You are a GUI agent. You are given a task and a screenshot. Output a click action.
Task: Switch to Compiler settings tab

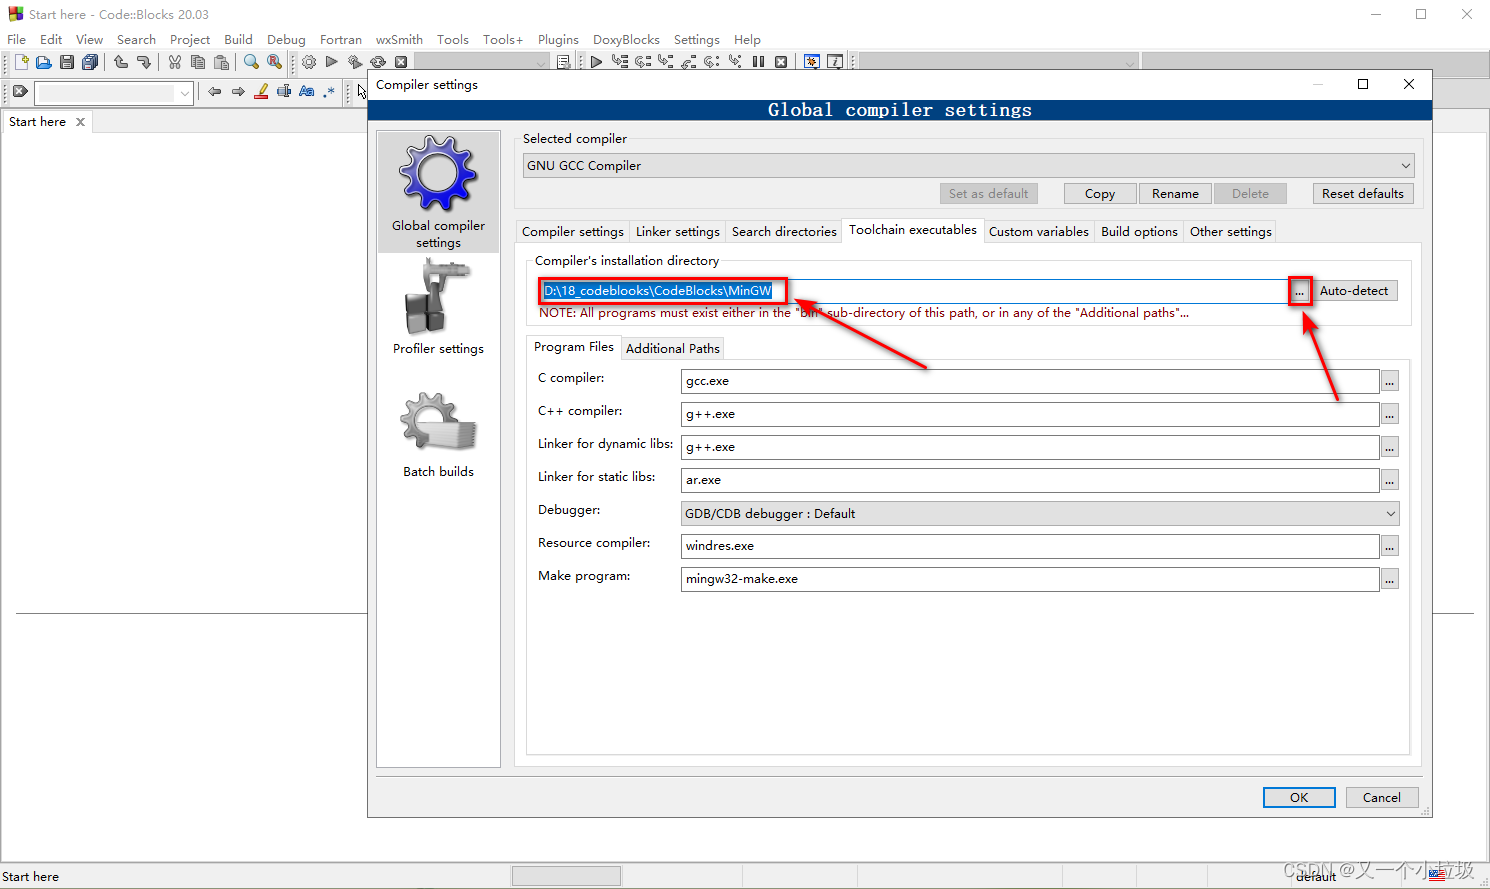click(x=573, y=231)
